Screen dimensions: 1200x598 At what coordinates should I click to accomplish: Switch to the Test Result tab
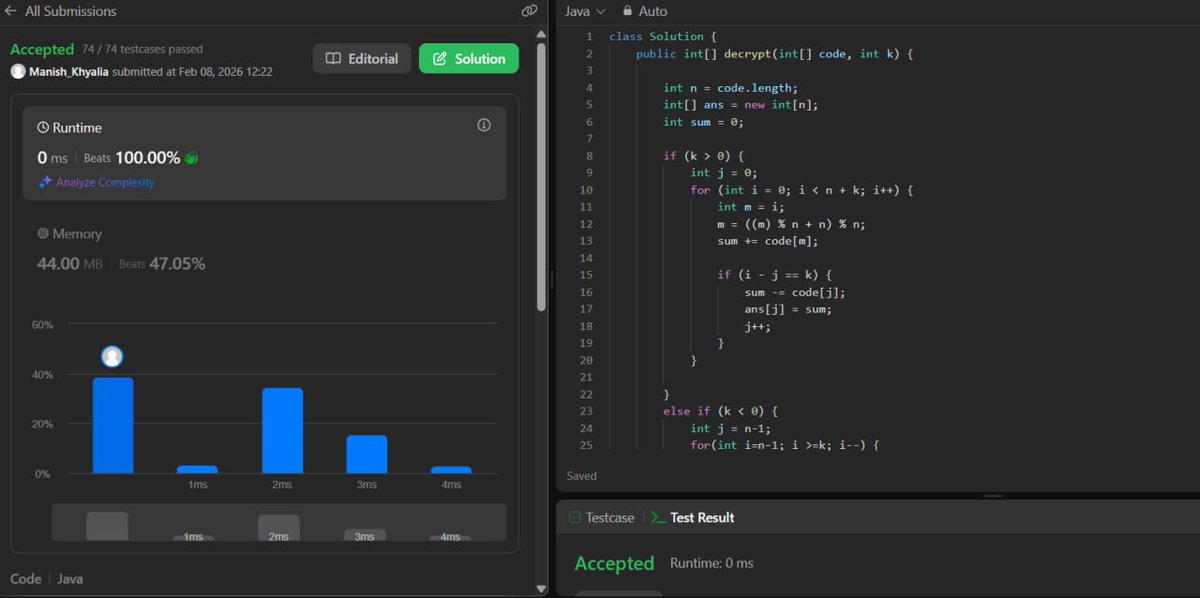click(692, 517)
